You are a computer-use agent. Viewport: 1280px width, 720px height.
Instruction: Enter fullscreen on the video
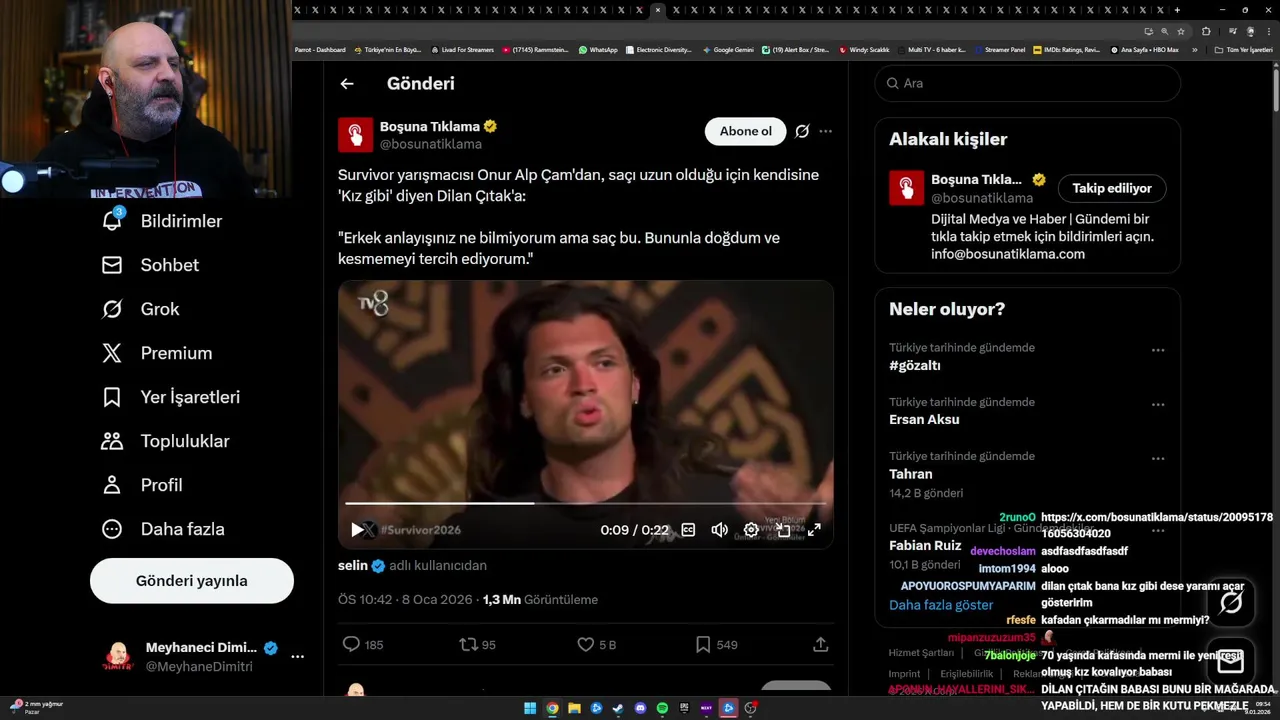(x=814, y=530)
